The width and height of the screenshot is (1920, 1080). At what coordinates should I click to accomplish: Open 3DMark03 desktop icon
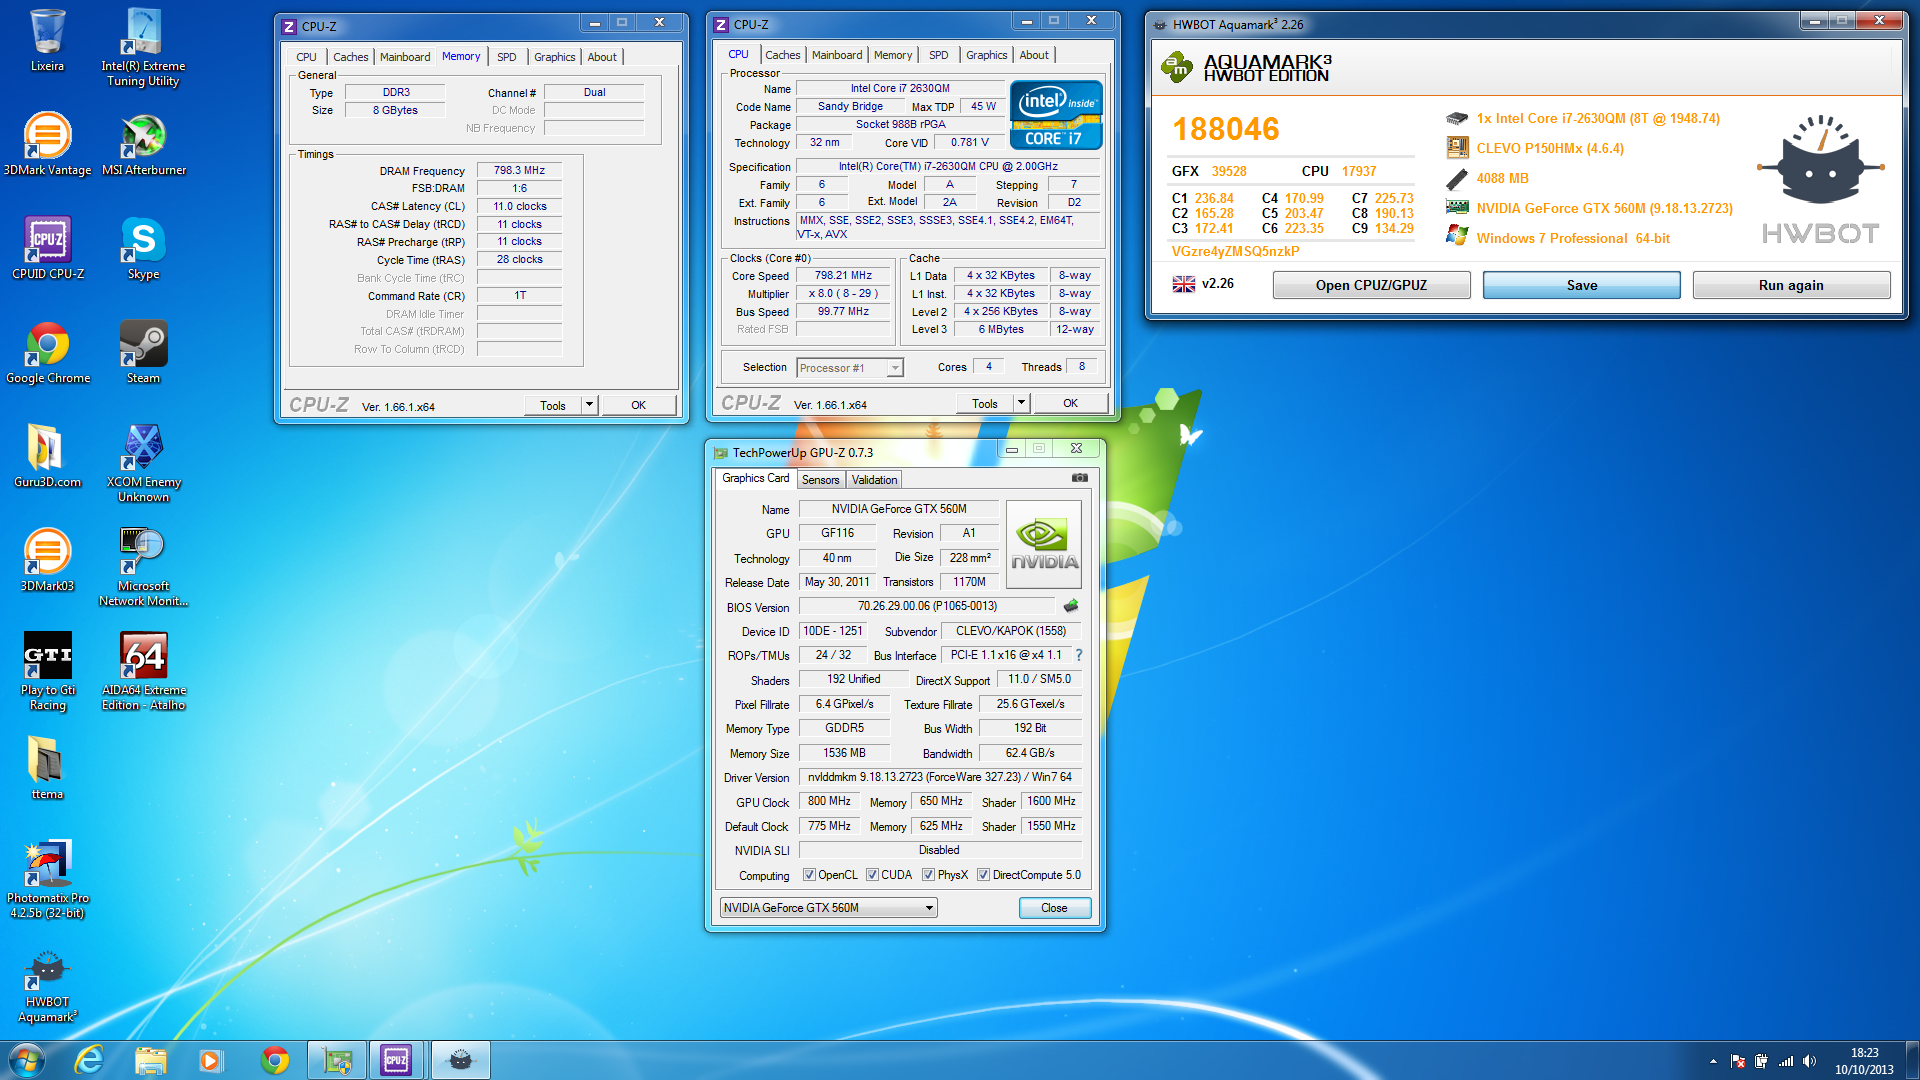[47, 560]
